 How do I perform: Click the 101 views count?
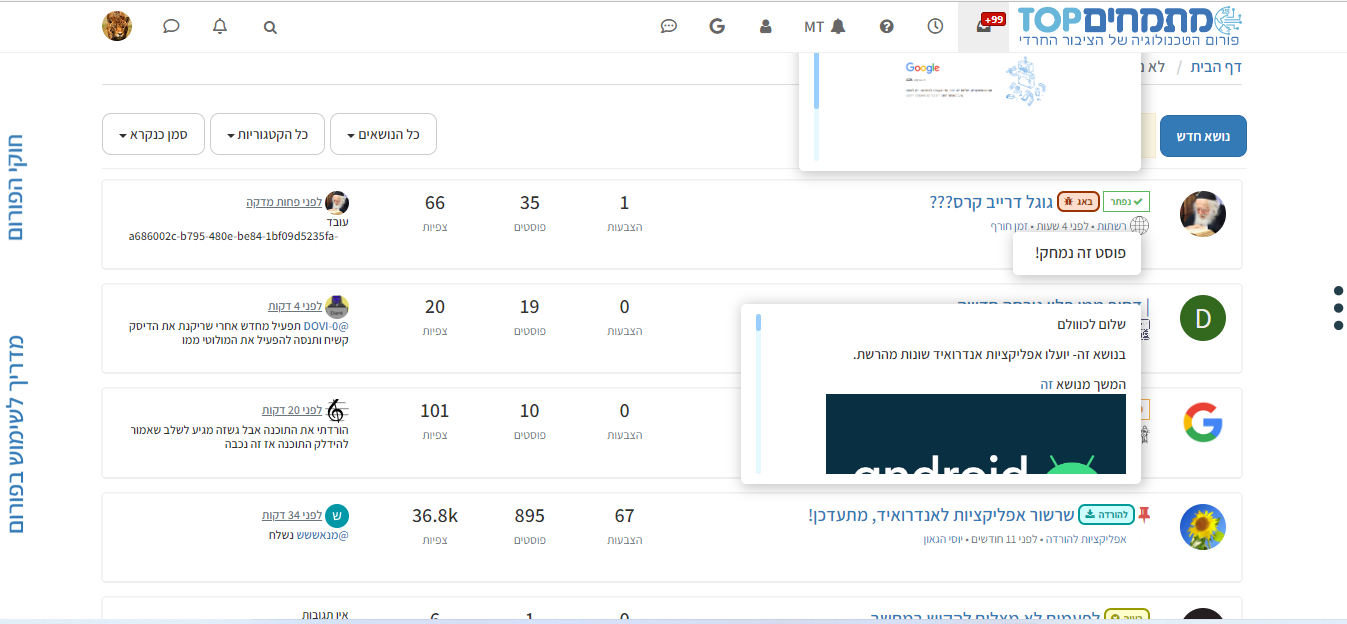click(x=435, y=411)
